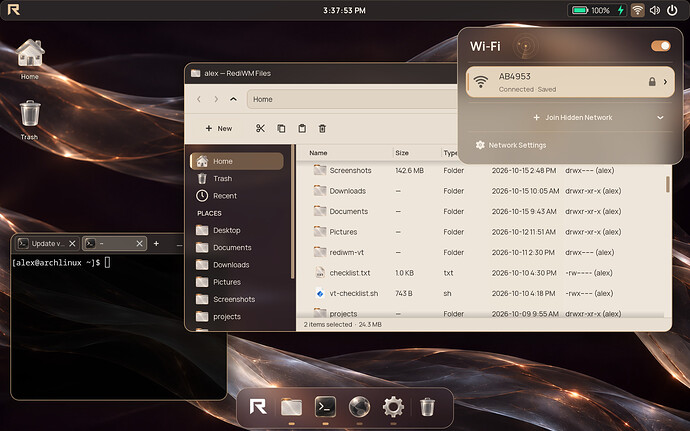690x431 pixels.
Task: Click the file list vertical scrollbar
Action: [667, 184]
